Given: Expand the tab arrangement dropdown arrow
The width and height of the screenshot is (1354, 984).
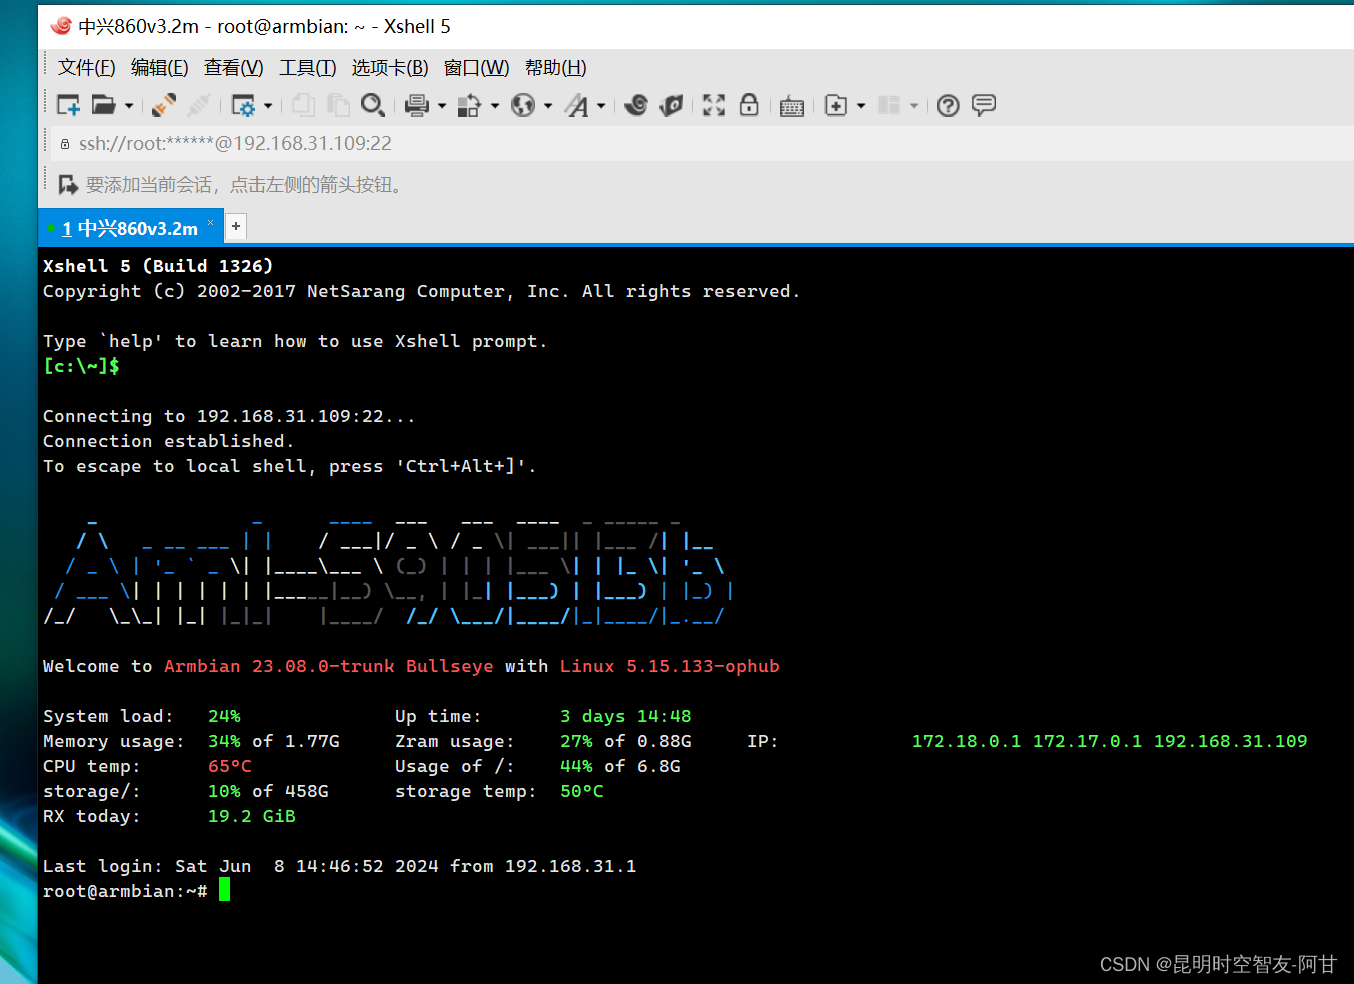Looking at the screenshot, I should (x=914, y=106).
